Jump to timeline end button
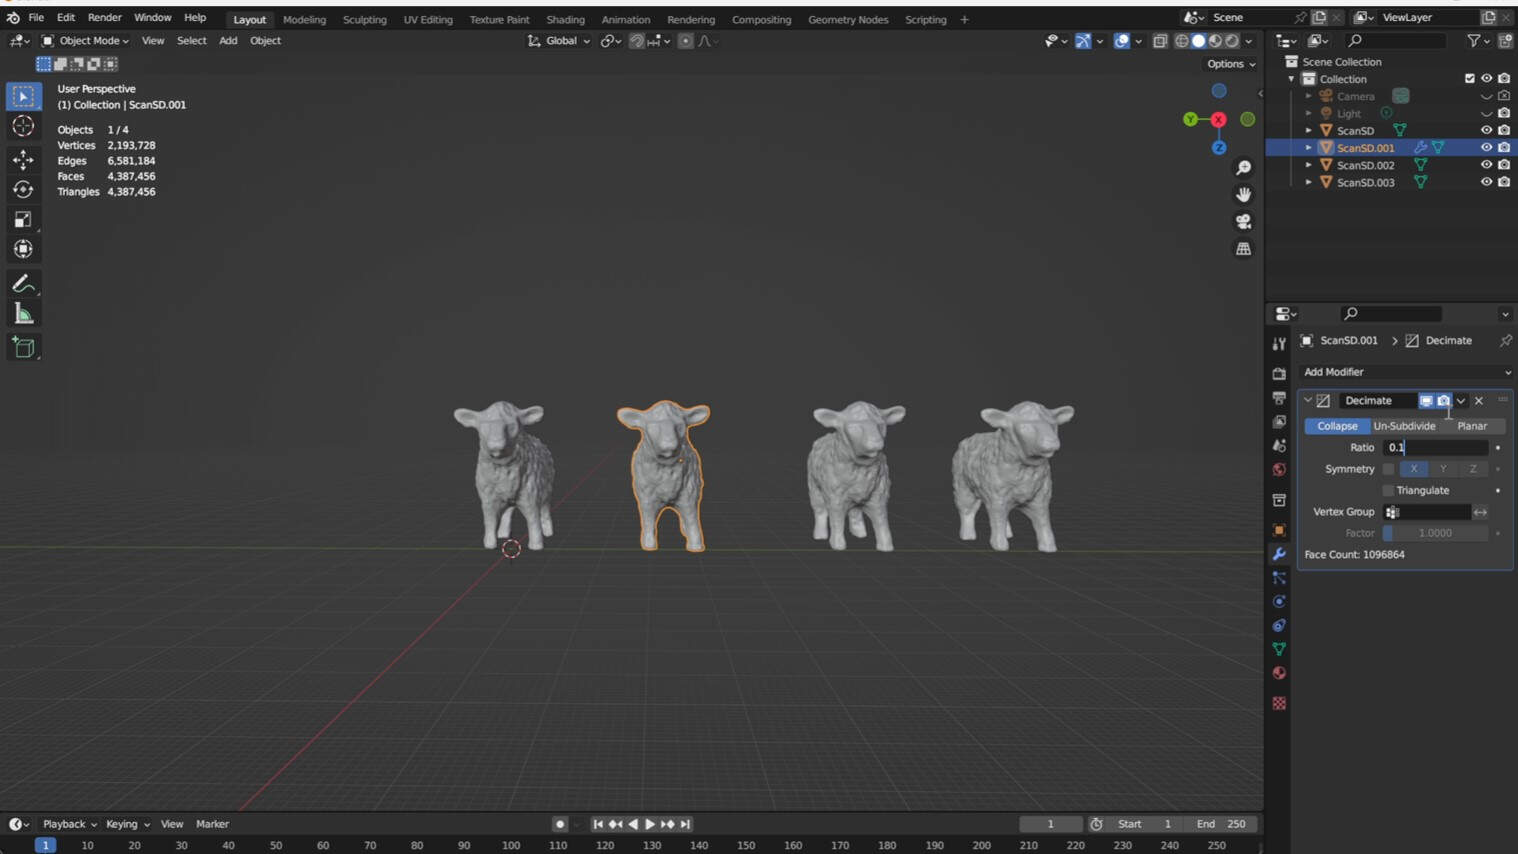 click(x=685, y=824)
